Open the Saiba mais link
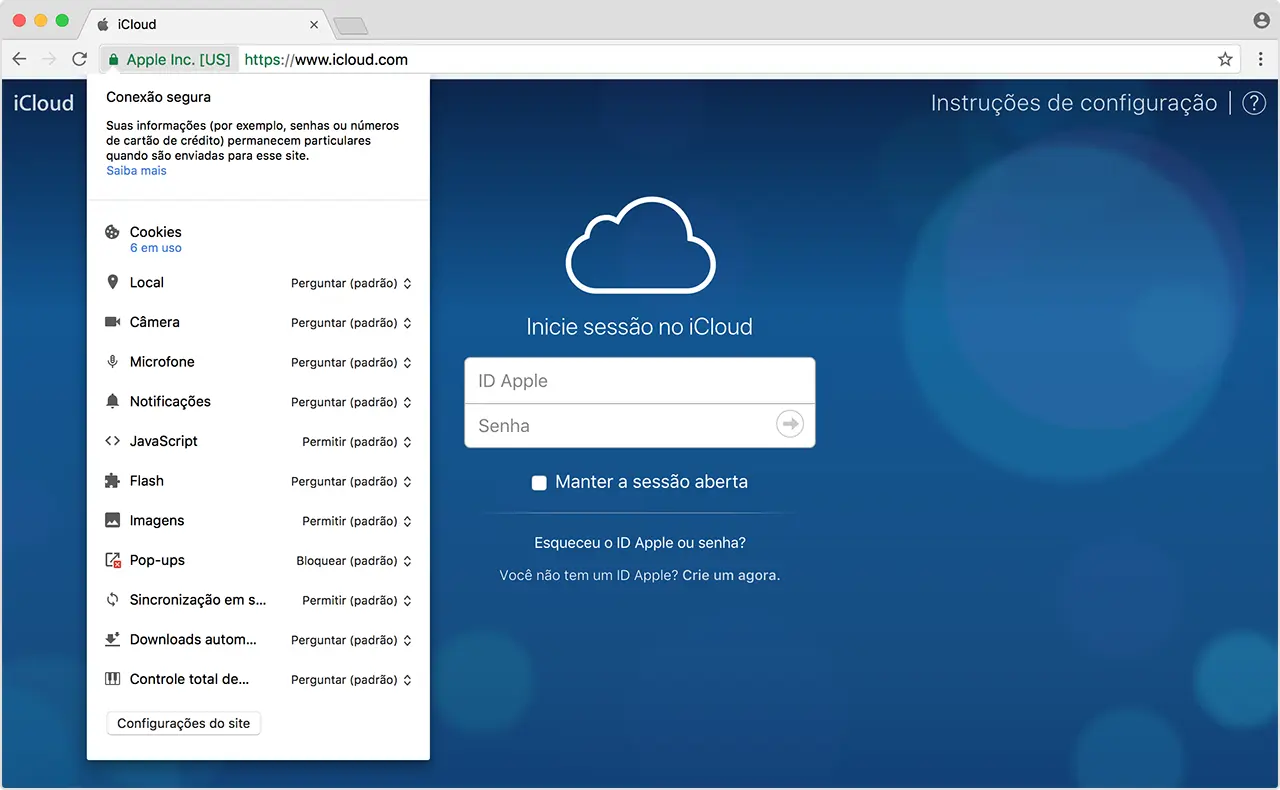The height and width of the screenshot is (790, 1280). [x=137, y=171]
